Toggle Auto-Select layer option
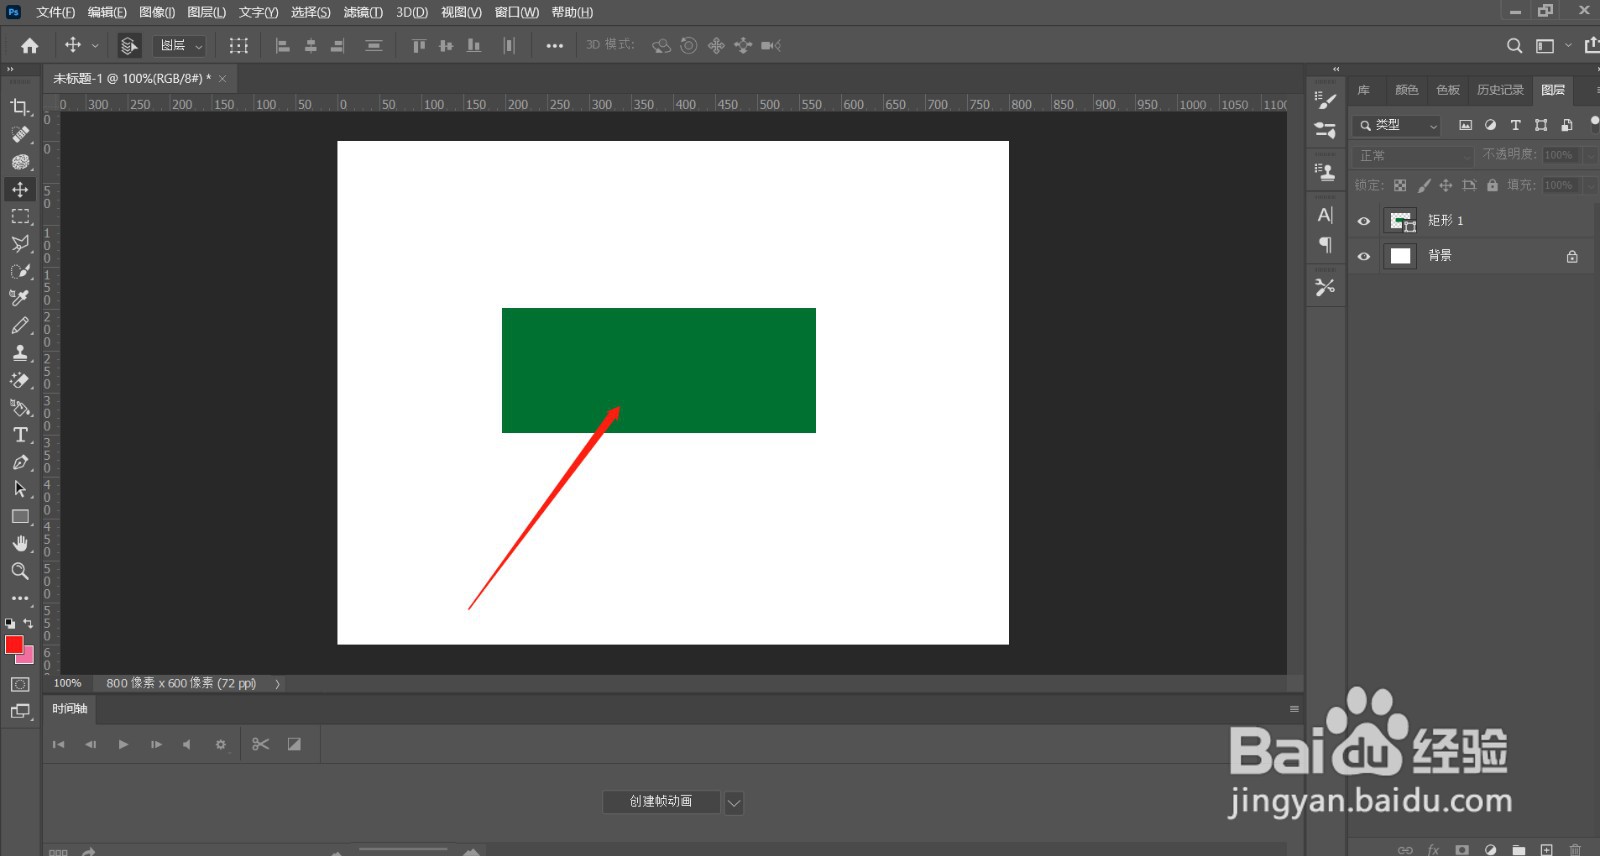This screenshot has width=1600, height=856. pos(129,46)
